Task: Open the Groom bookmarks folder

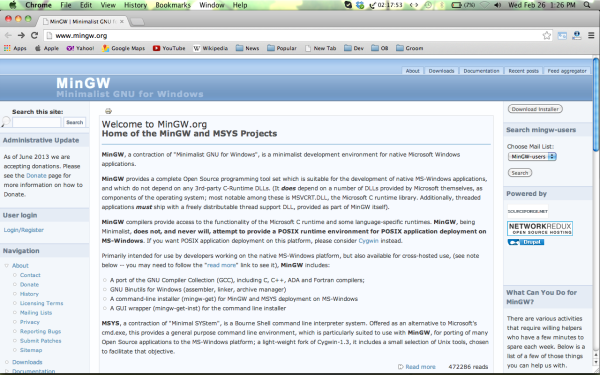Action: 410,48
